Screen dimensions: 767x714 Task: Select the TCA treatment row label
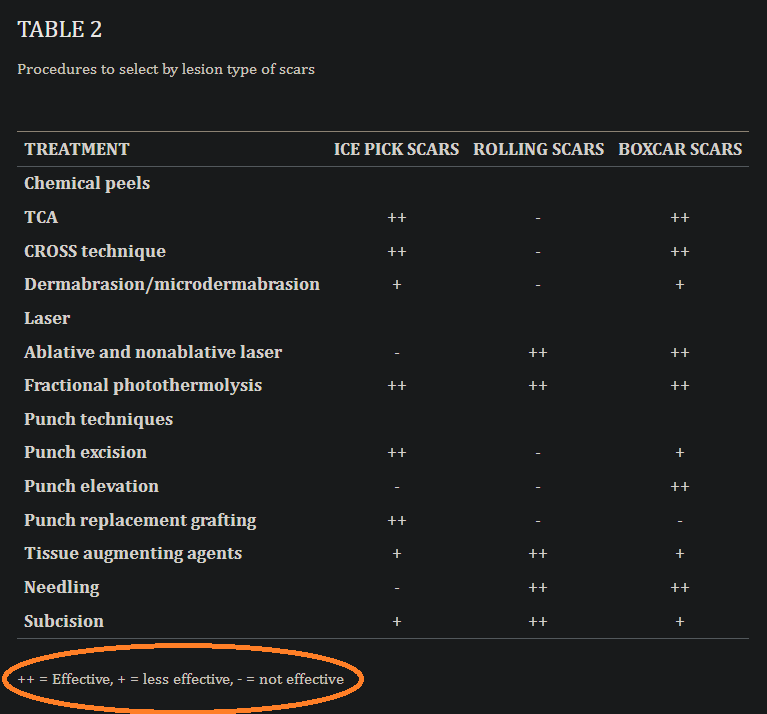point(41,217)
